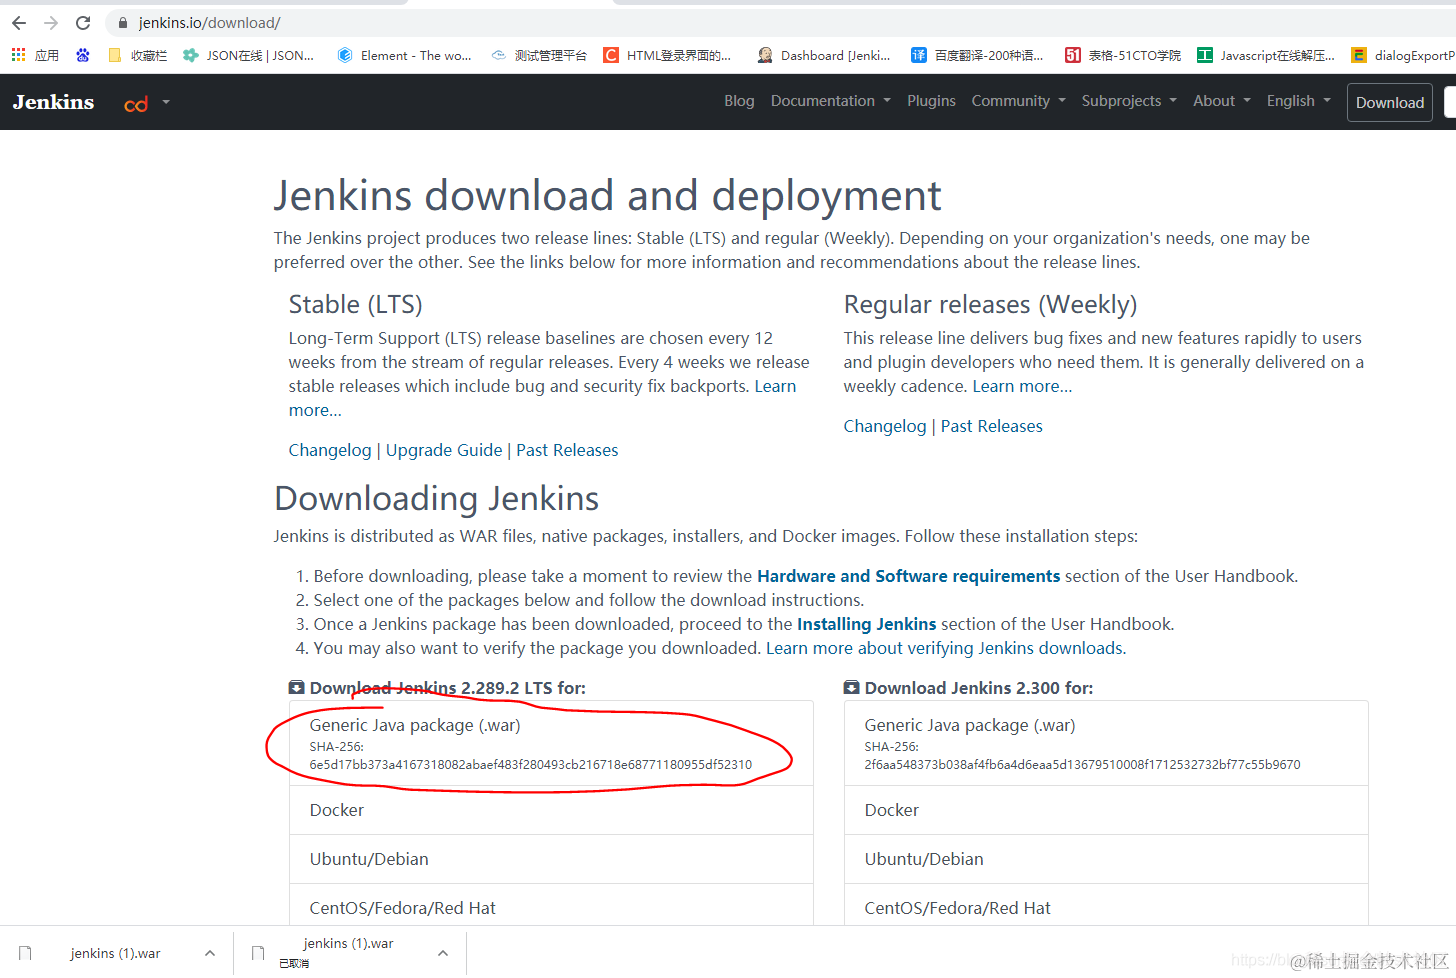Click the browser forward arrow
1456x978 pixels.
51,22
